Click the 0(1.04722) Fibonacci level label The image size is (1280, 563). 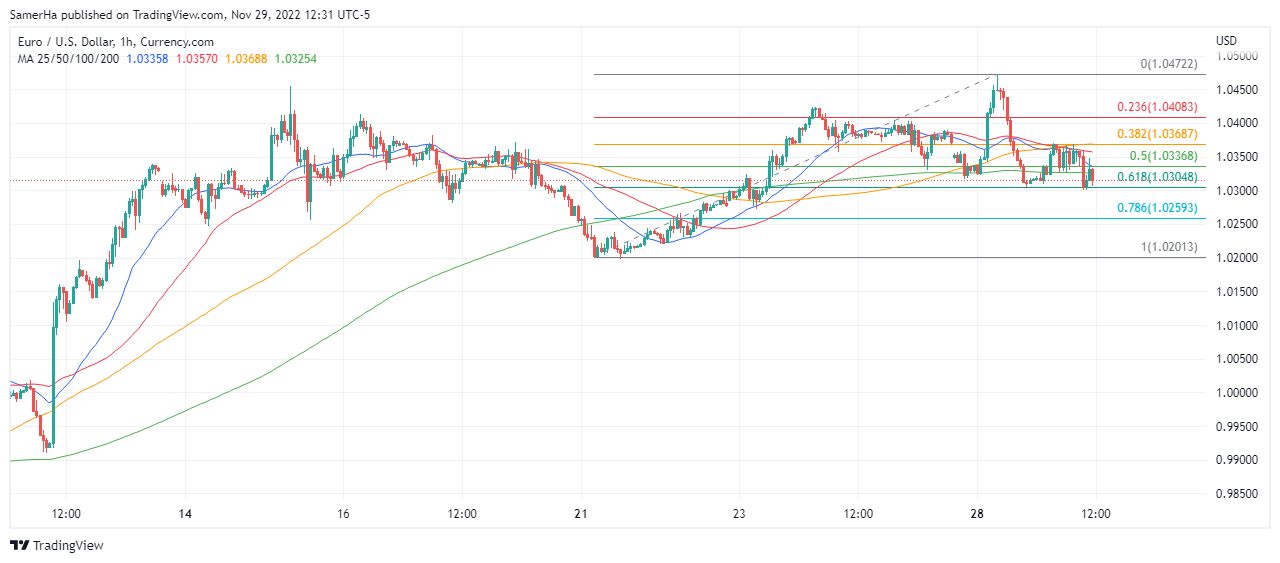click(1168, 64)
